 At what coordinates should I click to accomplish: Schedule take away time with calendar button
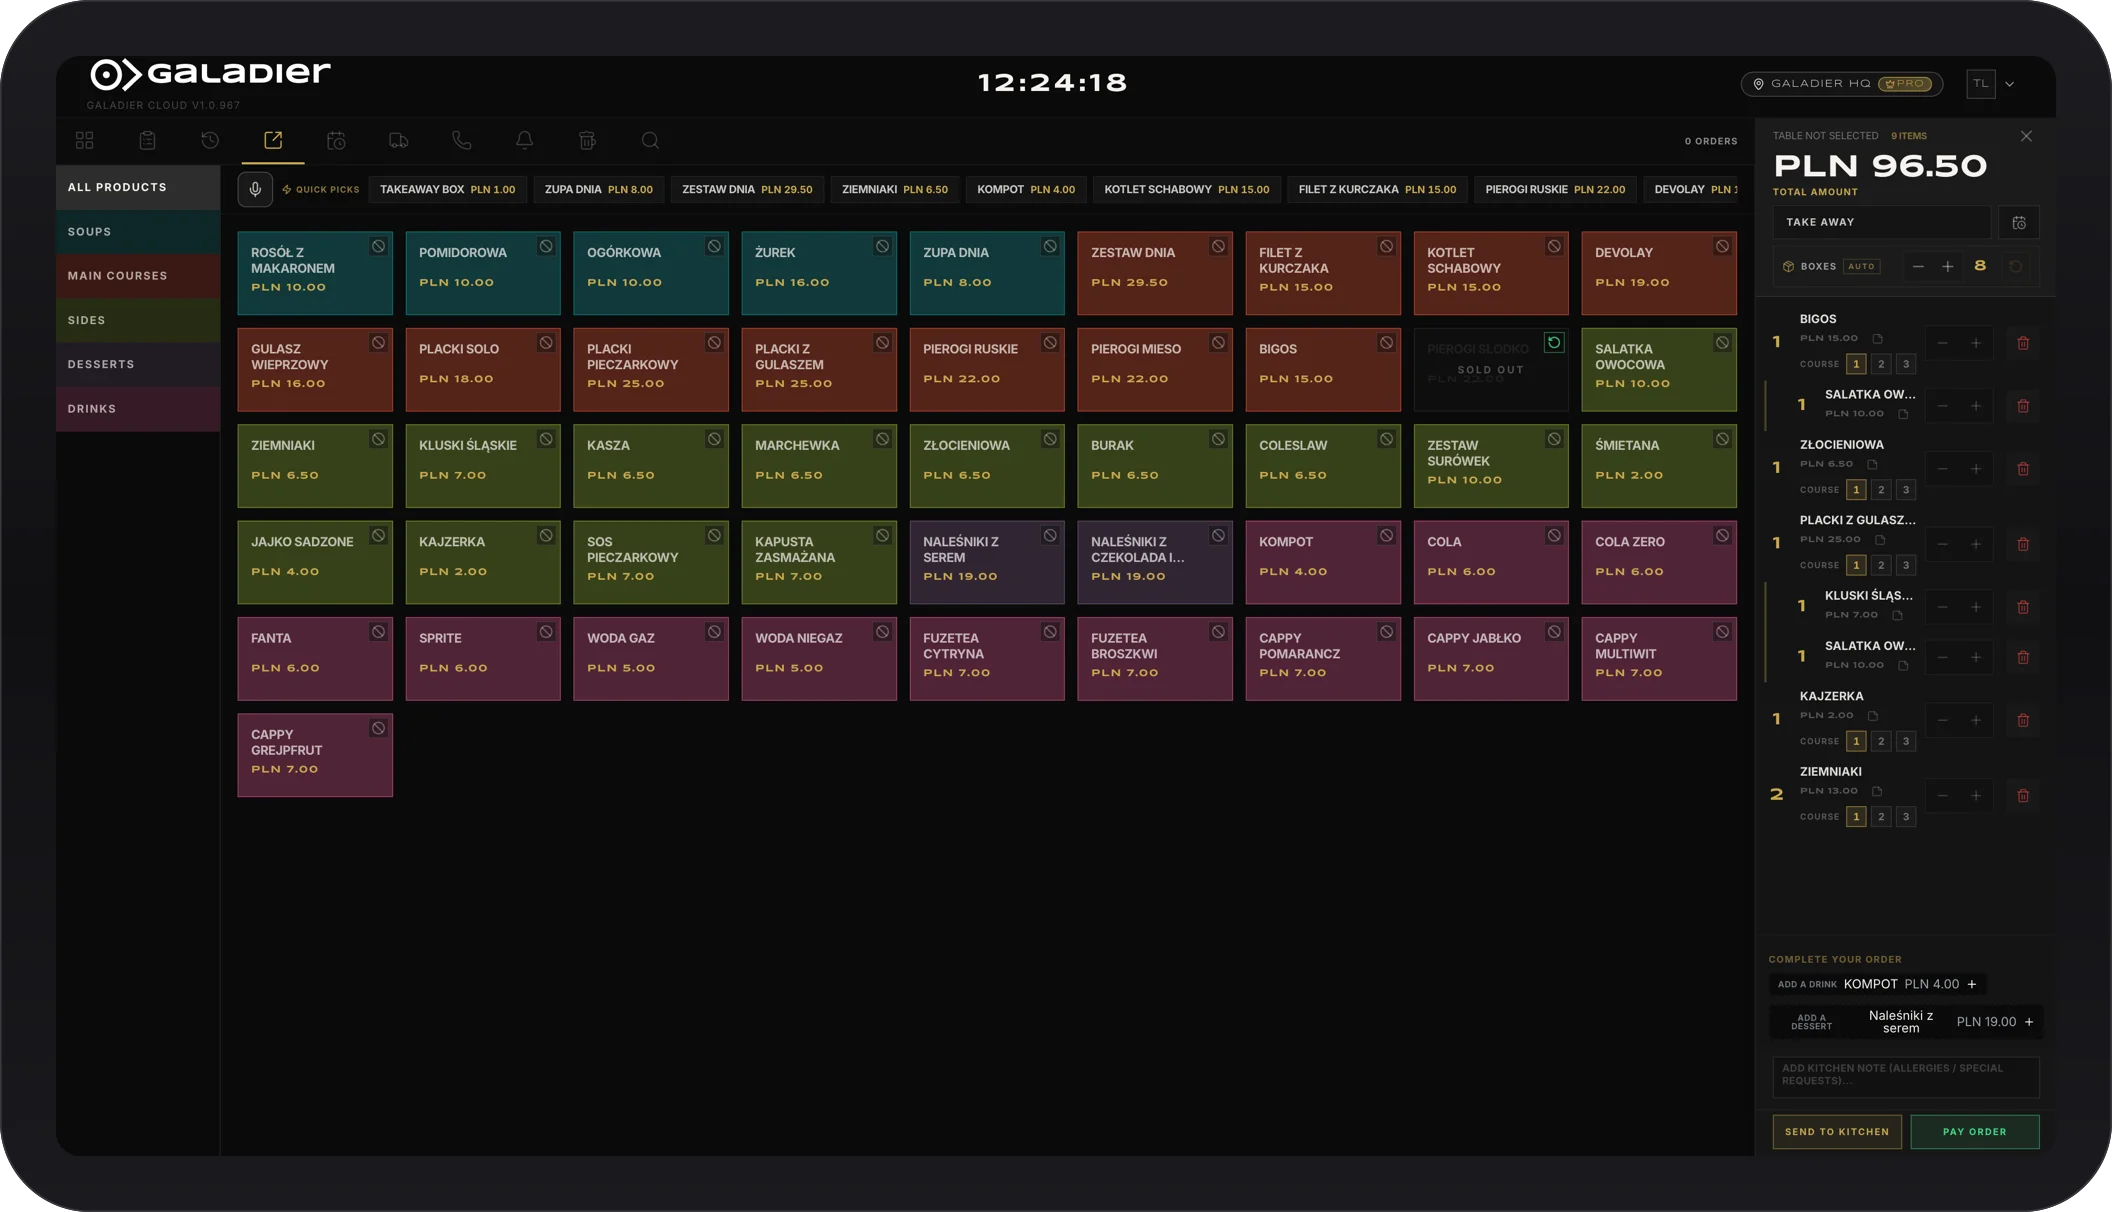(2019, 223)
